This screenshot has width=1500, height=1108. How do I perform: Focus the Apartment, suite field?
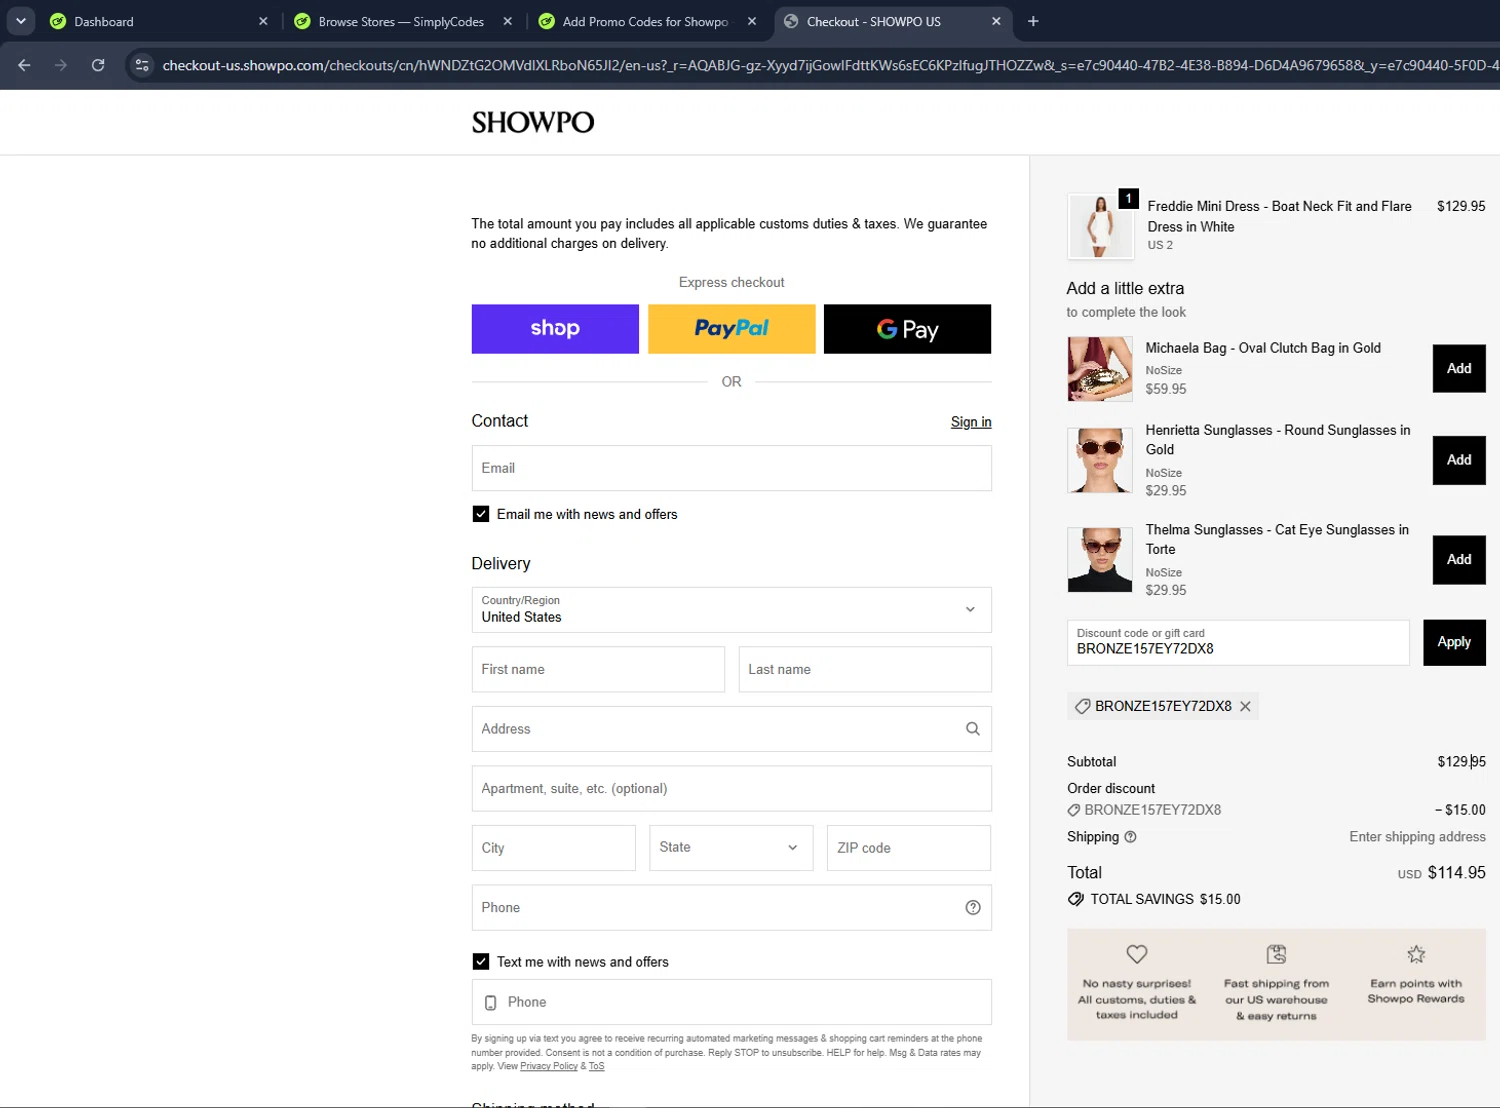coord(732,788)
